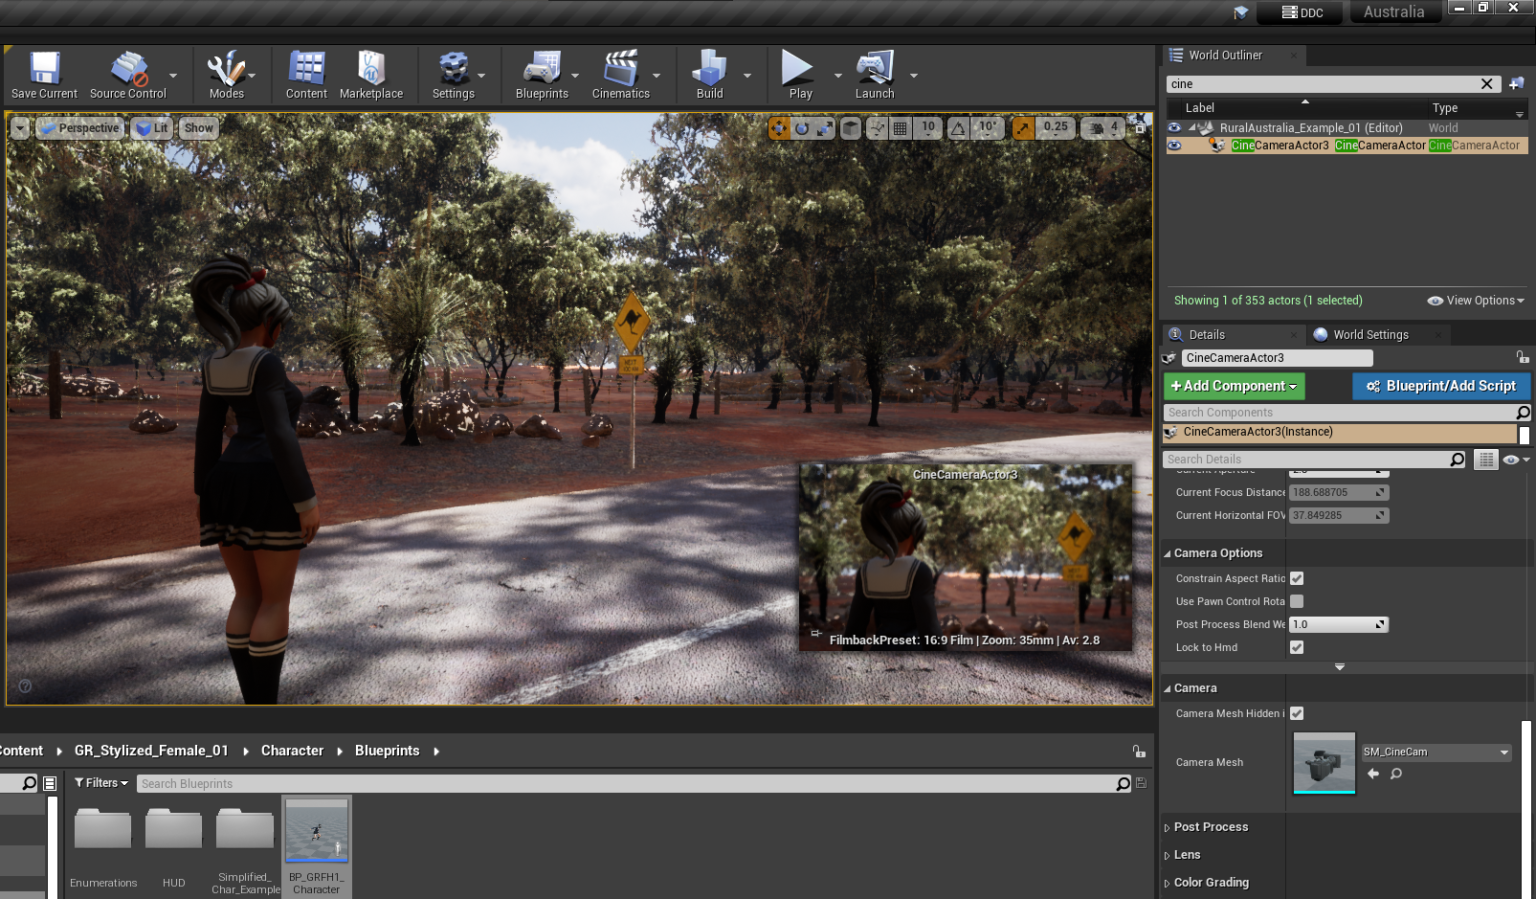Toggle grid snapping in the viewport toolbar

[899, 128]
